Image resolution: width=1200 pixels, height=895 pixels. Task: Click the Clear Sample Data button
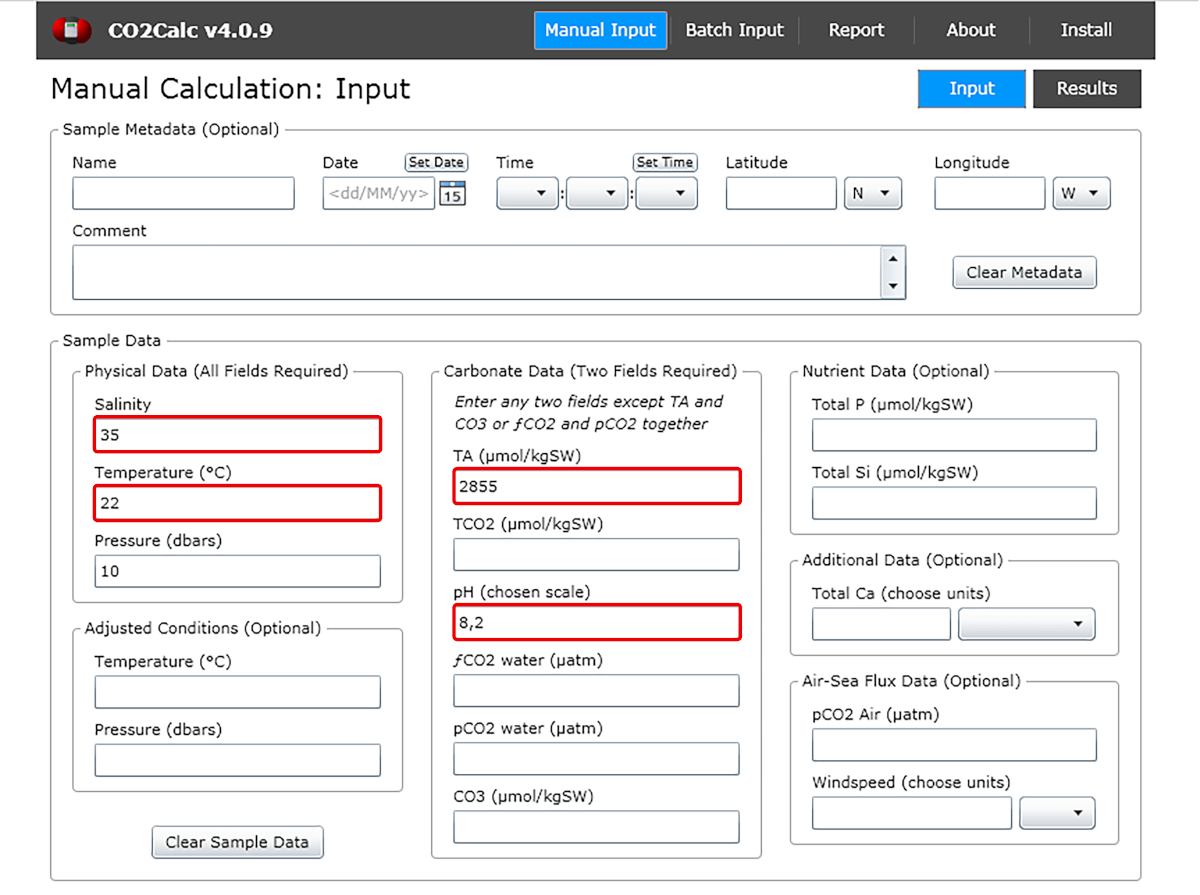237,842
